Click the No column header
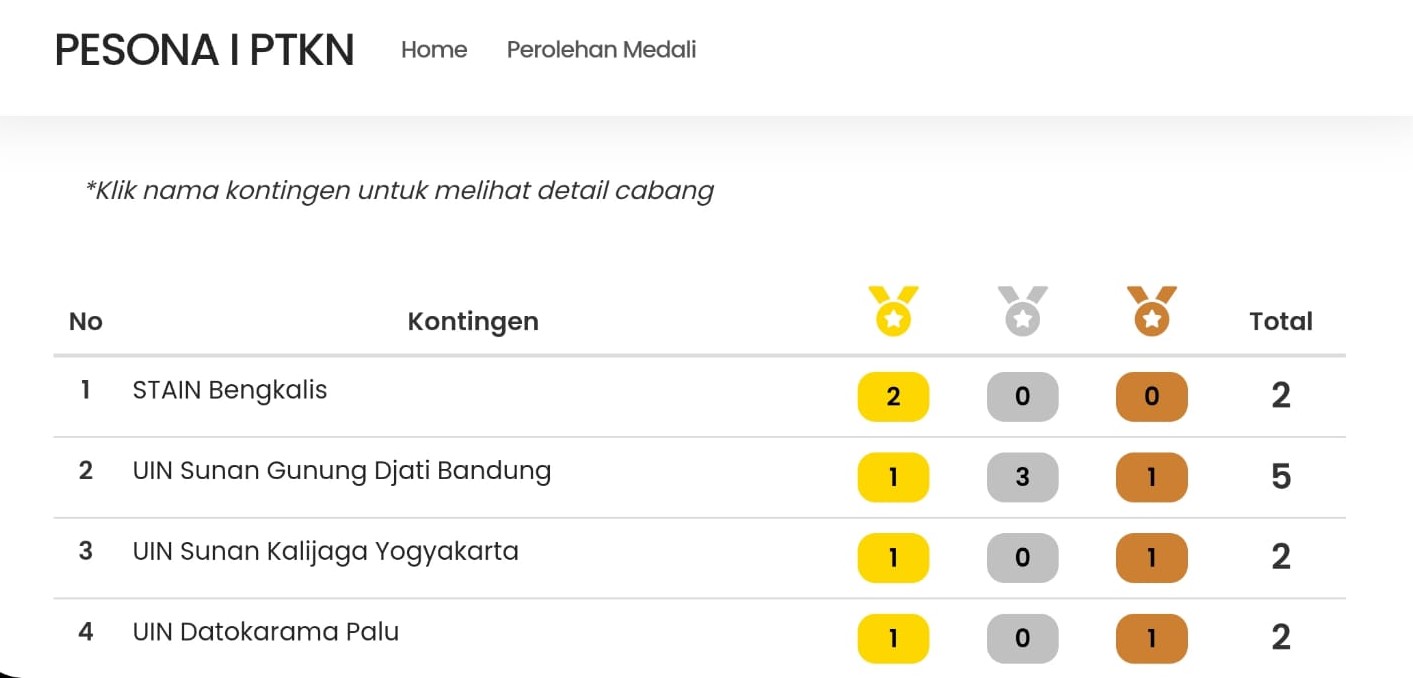This screenshot has height=678, width=1413. point(86,322)
